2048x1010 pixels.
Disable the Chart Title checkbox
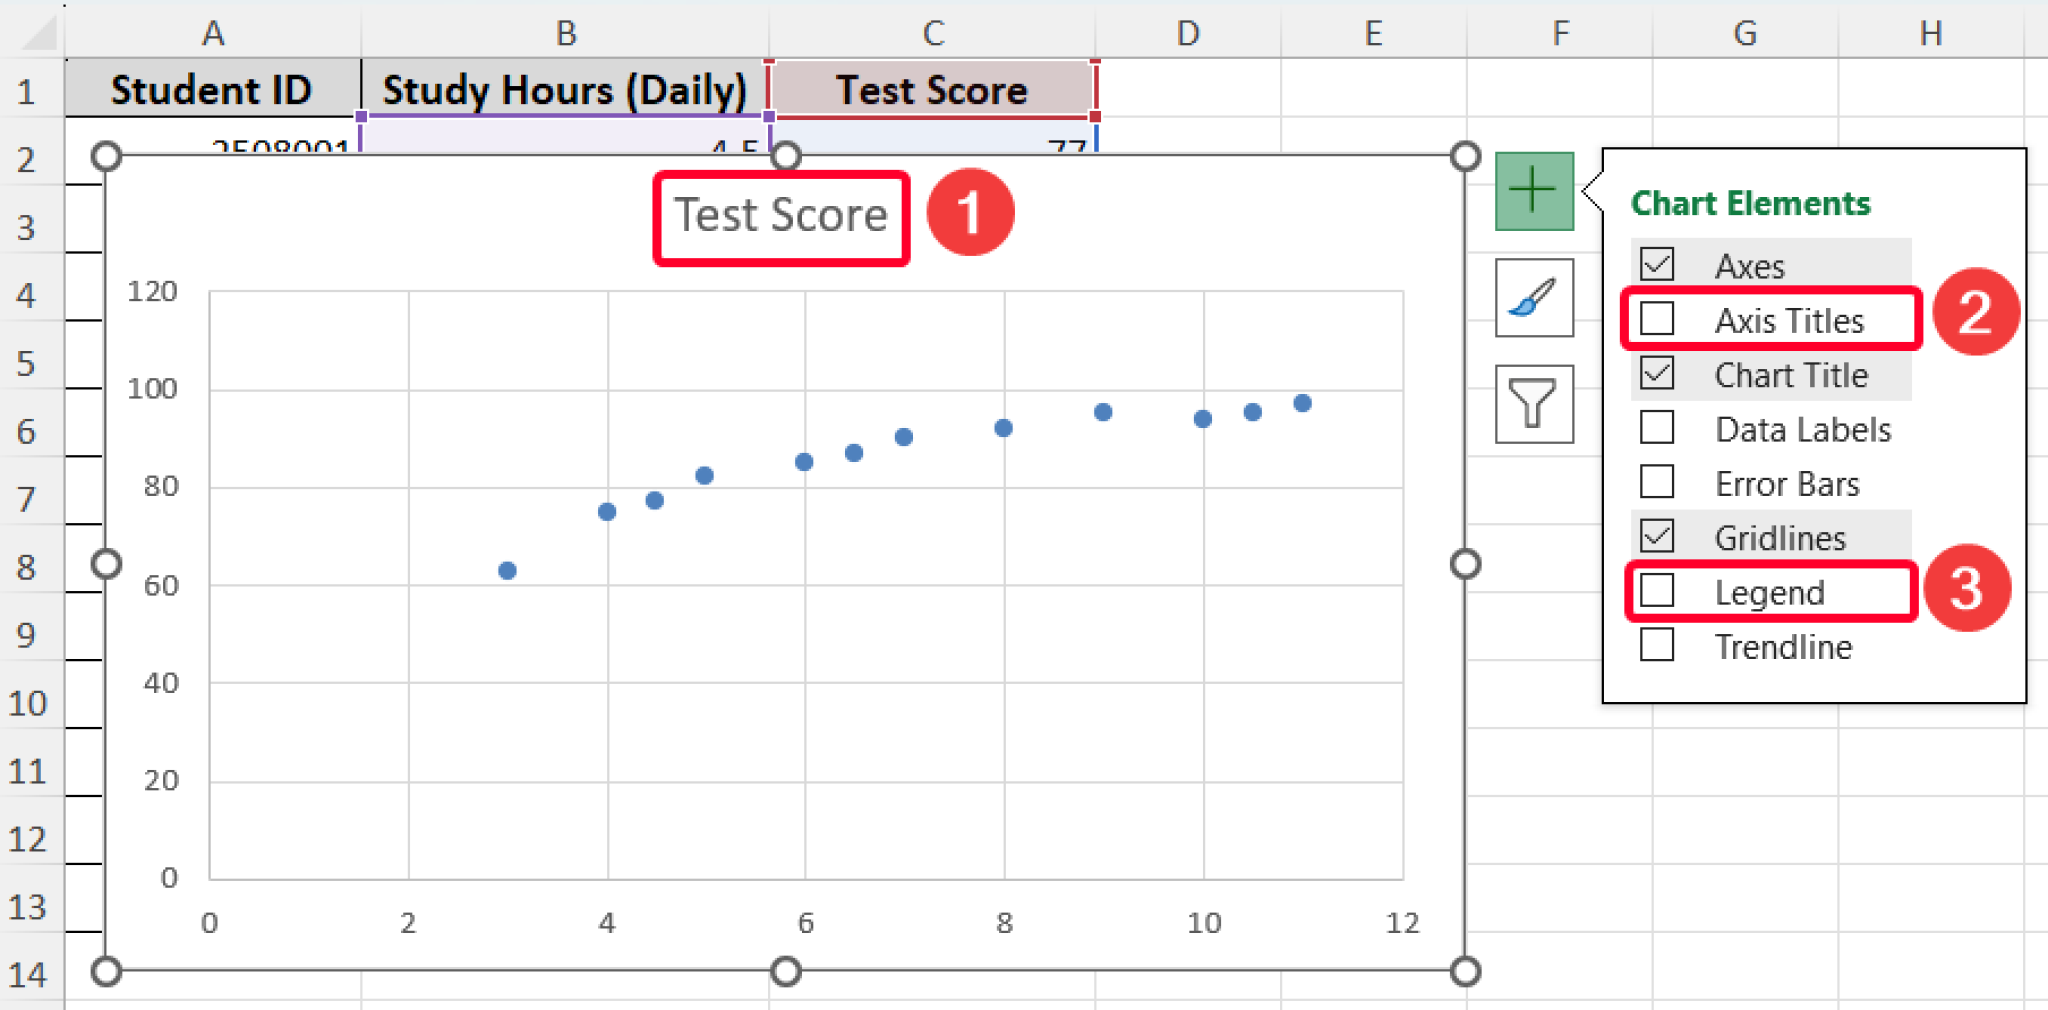click(x=1657, y=374)
